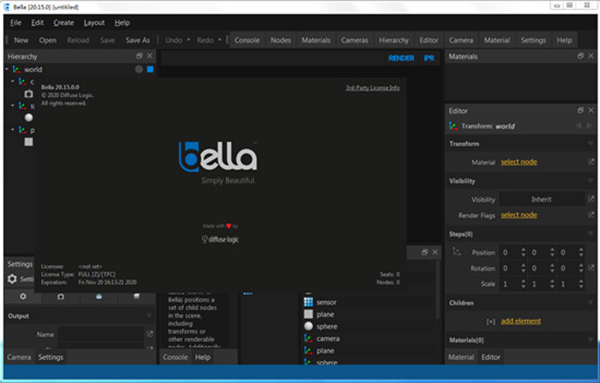Image resolution: width=600 pixels, height=383 pixels.
Task: Open the Help menu
Action: point(122,23)
